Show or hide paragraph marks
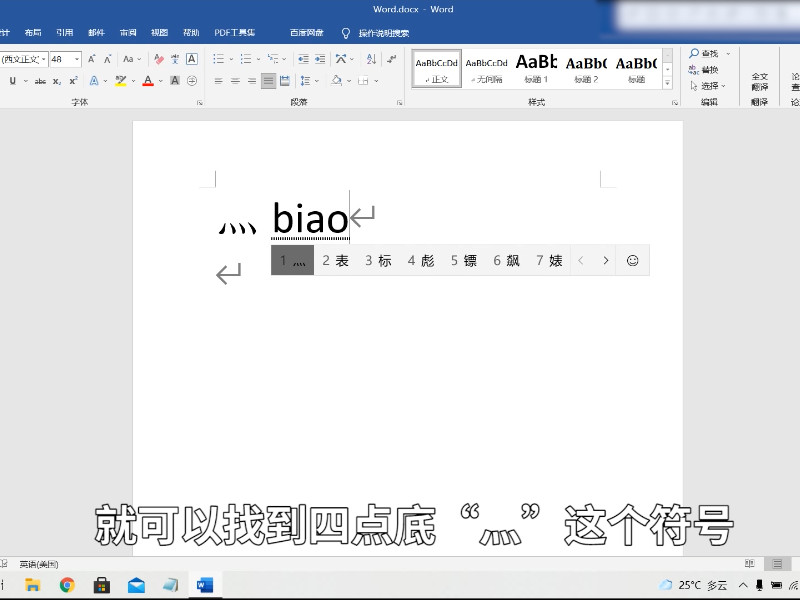The width and height of the screenshot is (800, 600). click(392, 59)
